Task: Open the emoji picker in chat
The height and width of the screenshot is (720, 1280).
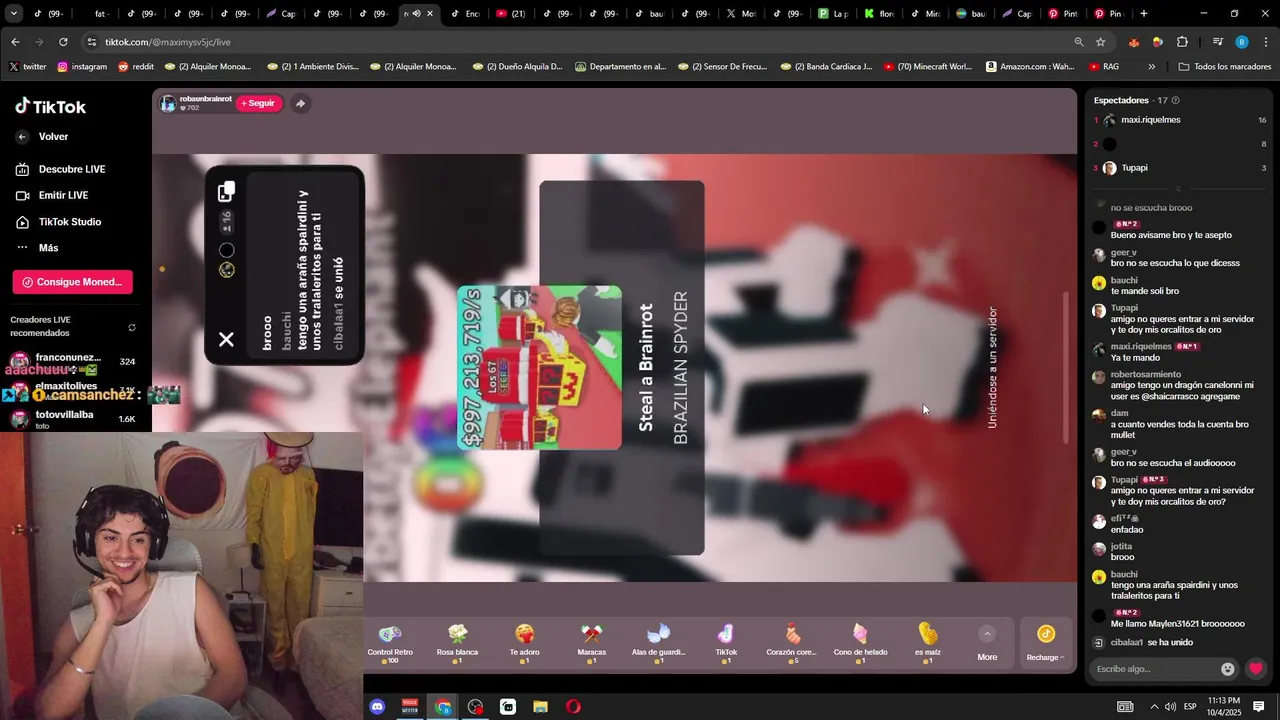Action: [x=1228, y=669]
